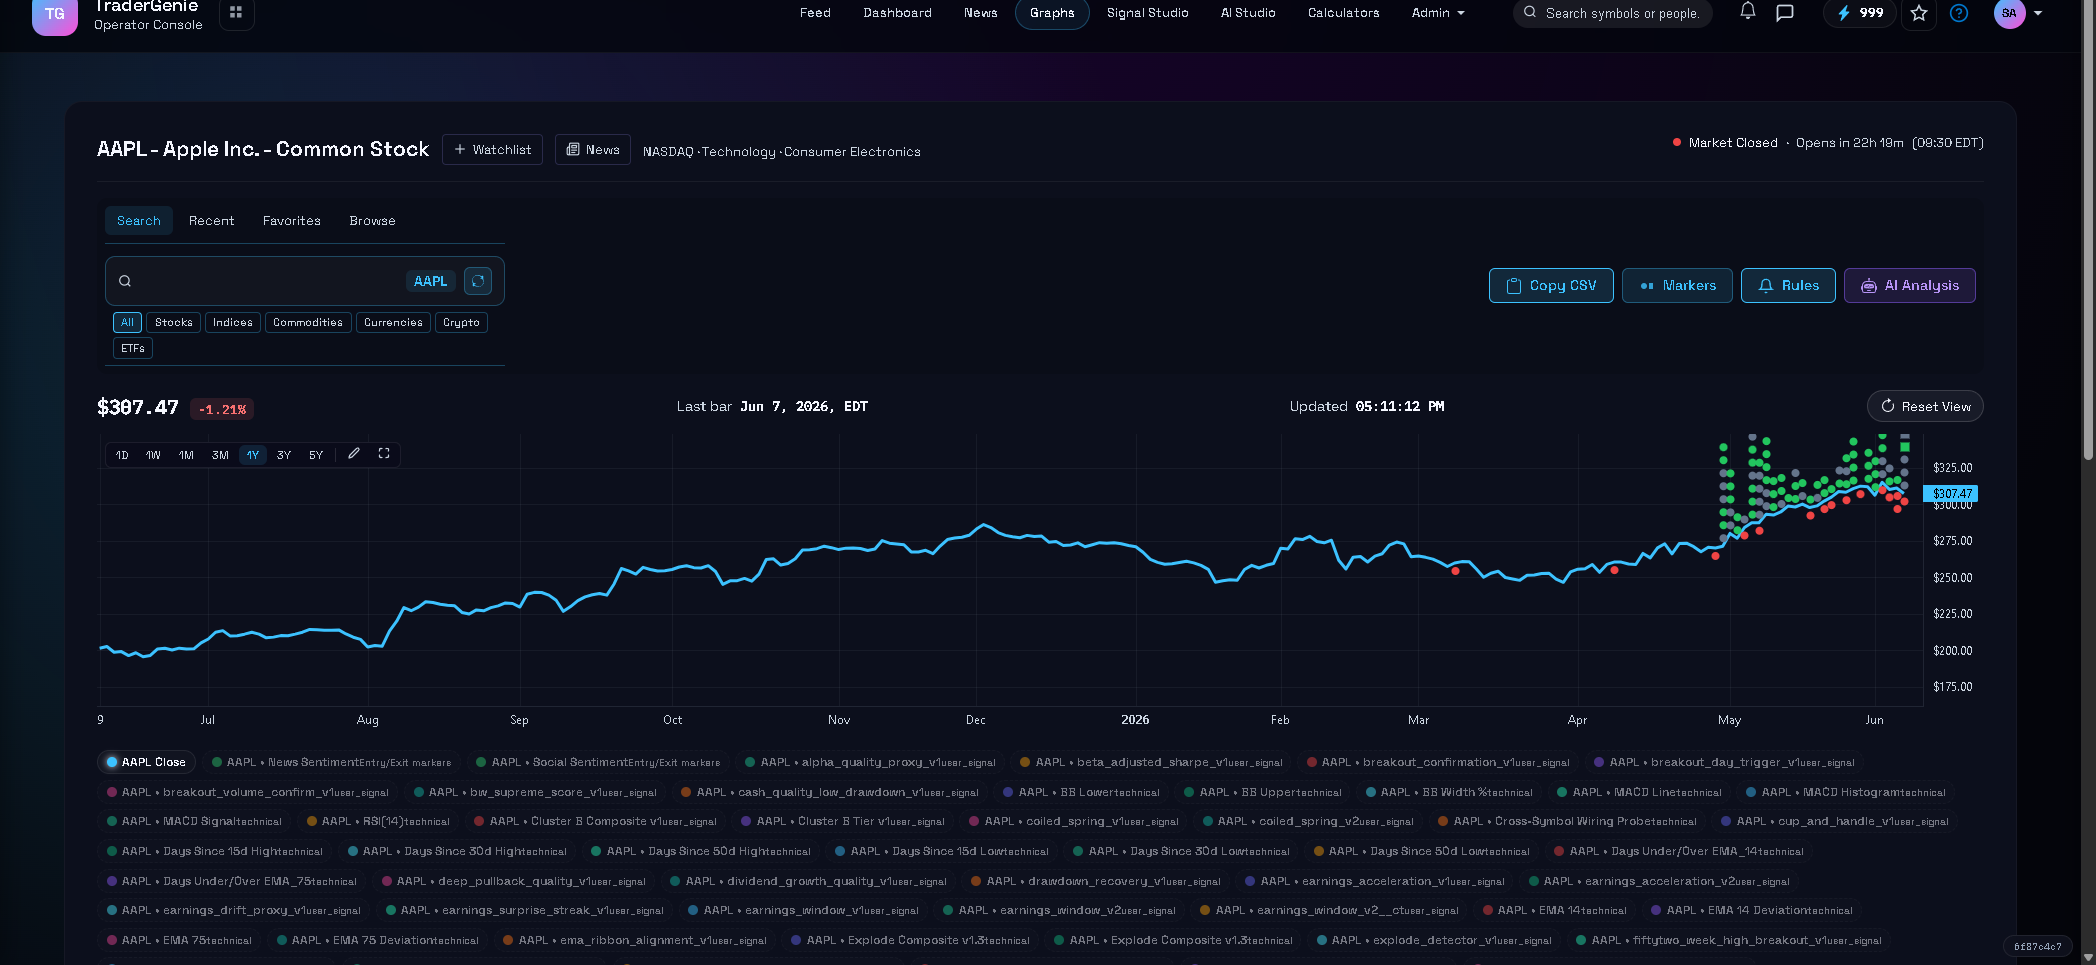Set chart range to 3Y
Screen dimensions: 2096x965
click(x=284, y=455)
